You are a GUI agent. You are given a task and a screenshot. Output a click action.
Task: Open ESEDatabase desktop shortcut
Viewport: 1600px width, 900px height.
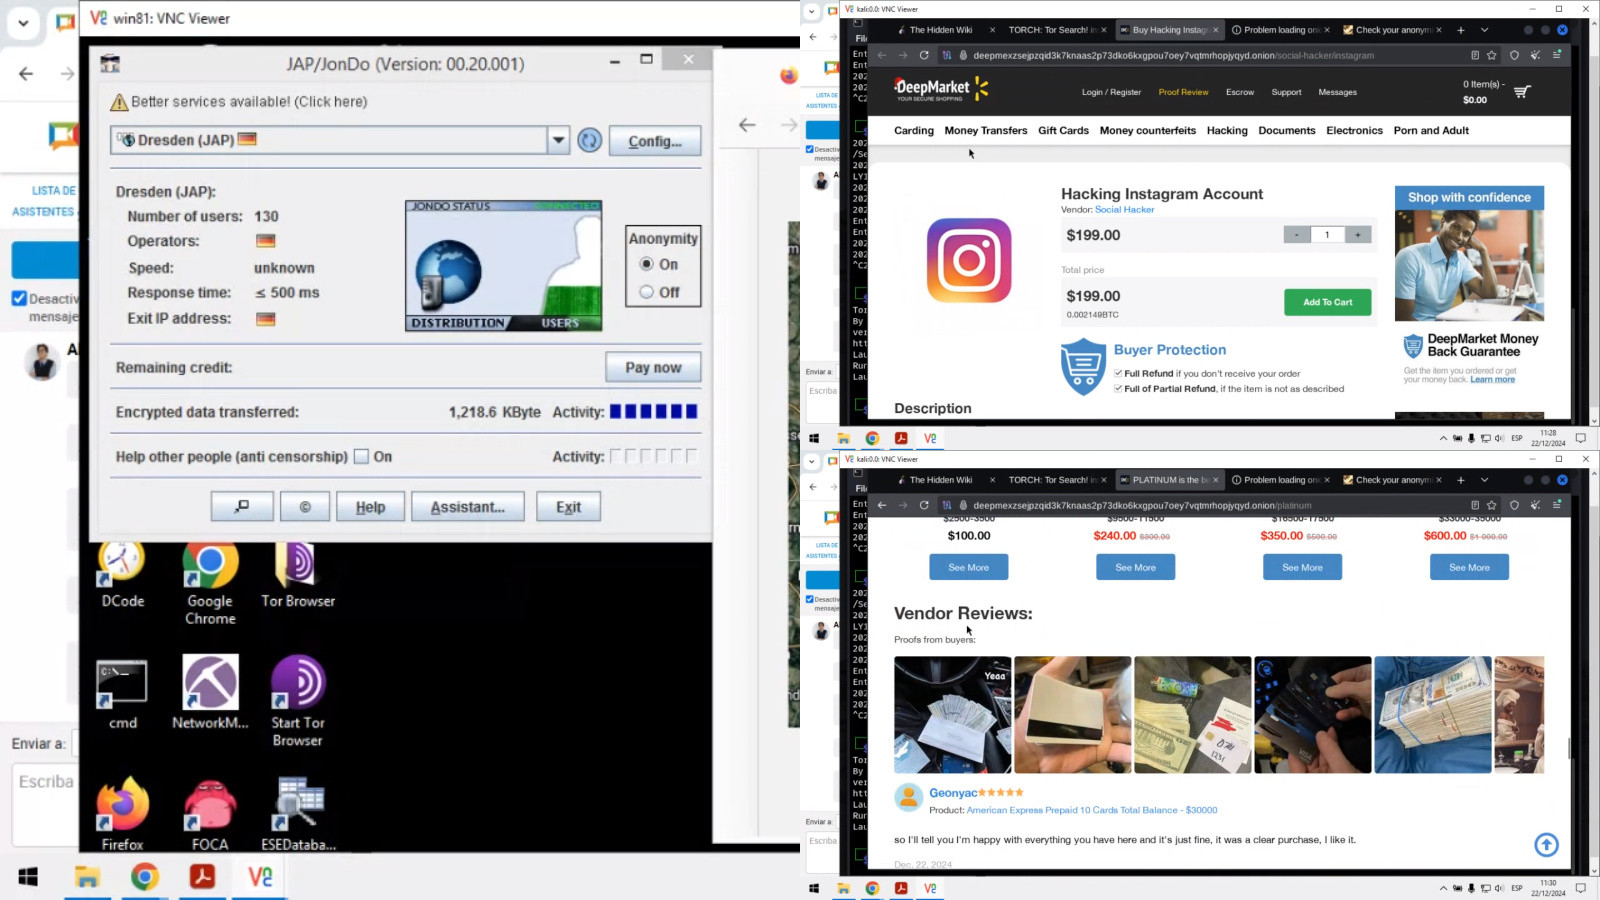click(298, 814)
